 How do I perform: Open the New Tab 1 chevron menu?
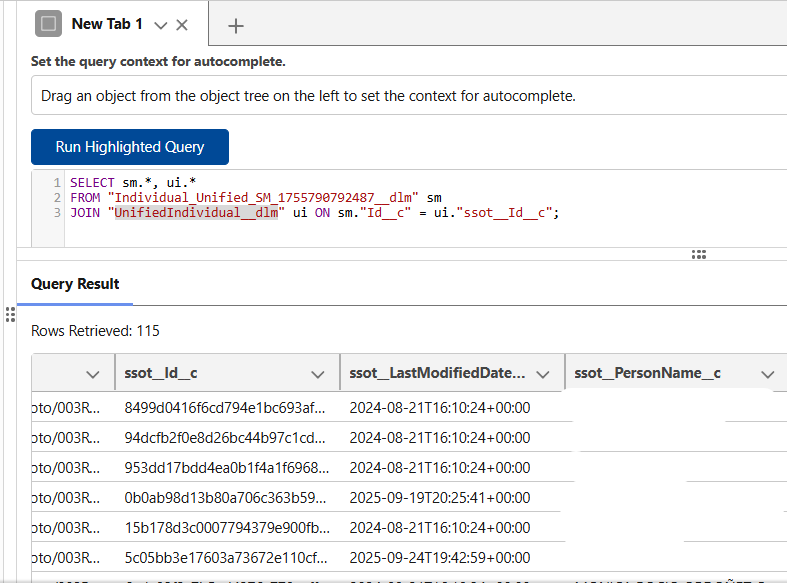point(160,25)
